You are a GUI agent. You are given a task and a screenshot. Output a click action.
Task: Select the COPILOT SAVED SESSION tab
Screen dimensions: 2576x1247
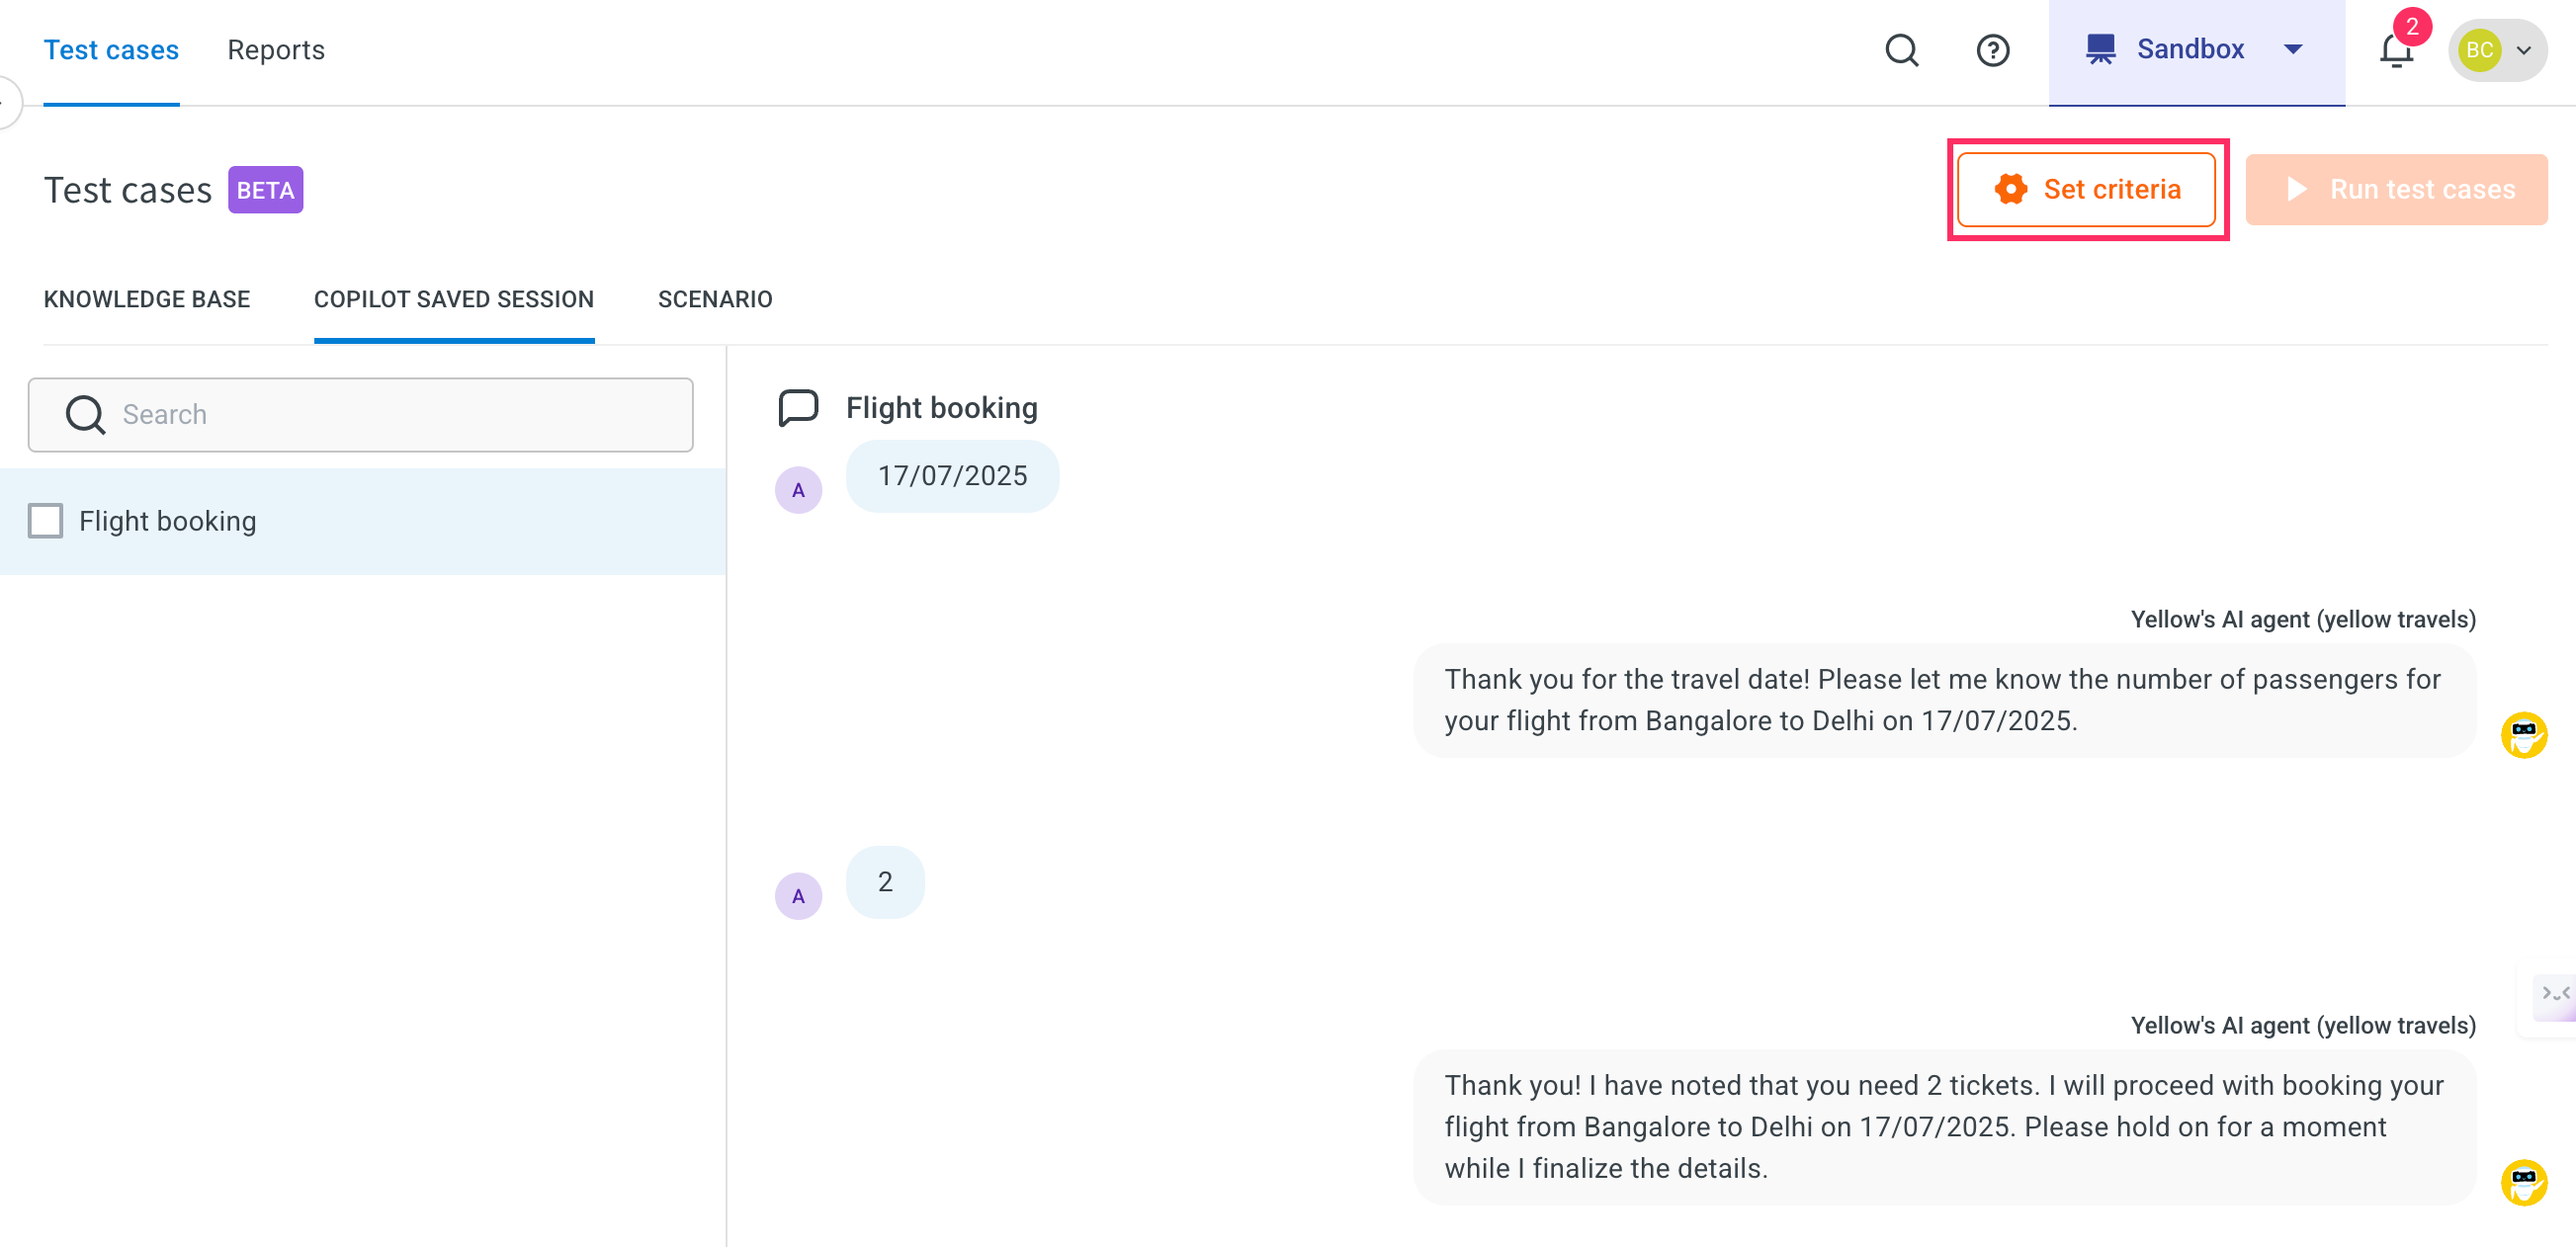(454, 299)
